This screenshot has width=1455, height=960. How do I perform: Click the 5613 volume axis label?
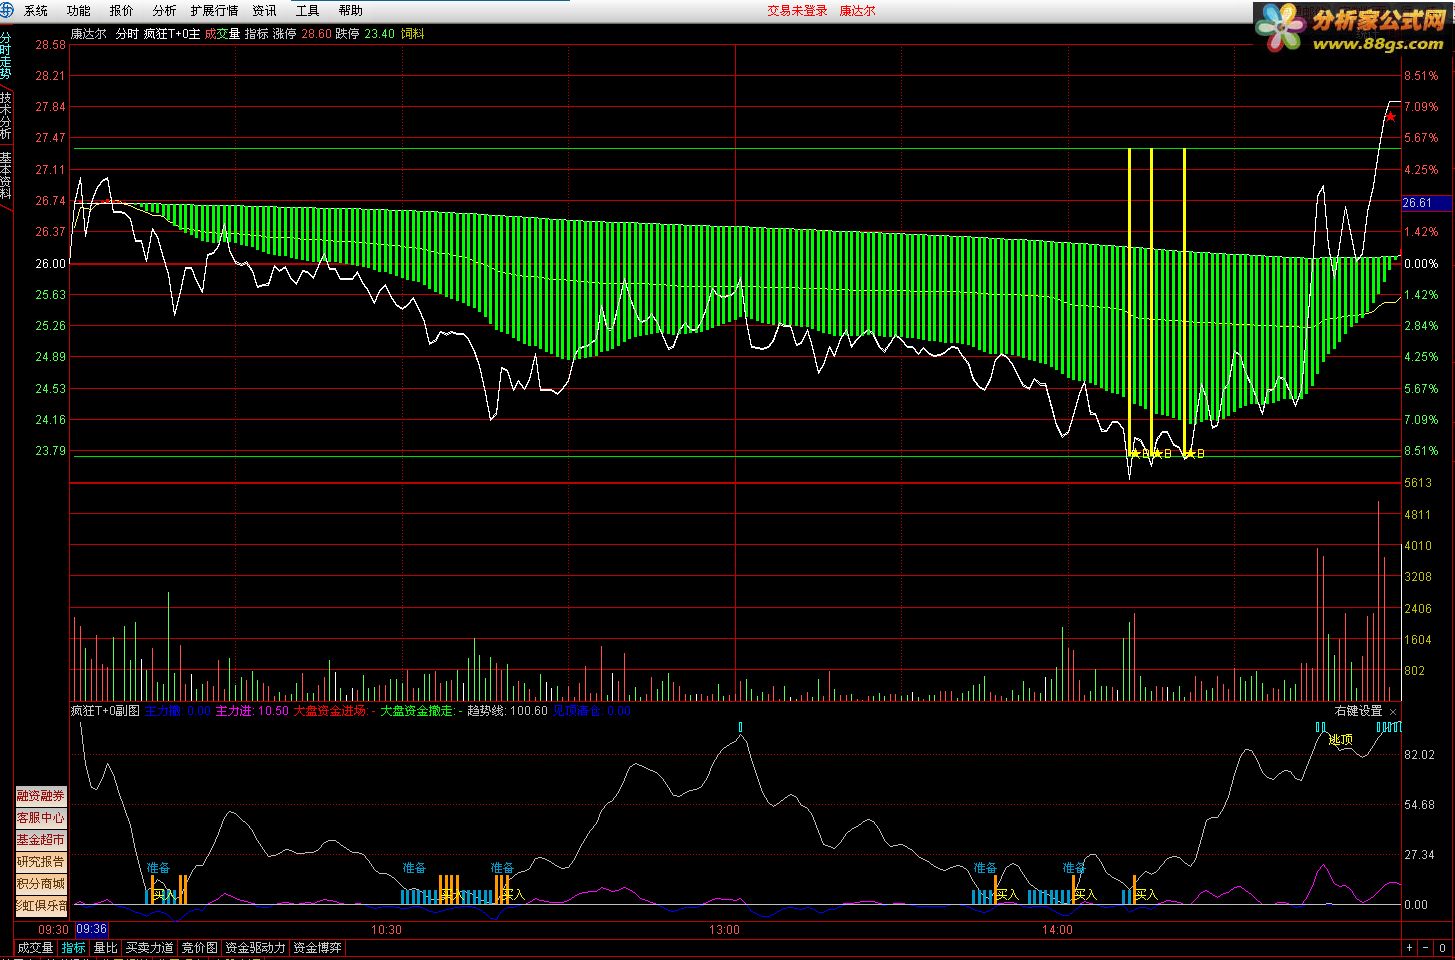click(x=1418, y=483)
